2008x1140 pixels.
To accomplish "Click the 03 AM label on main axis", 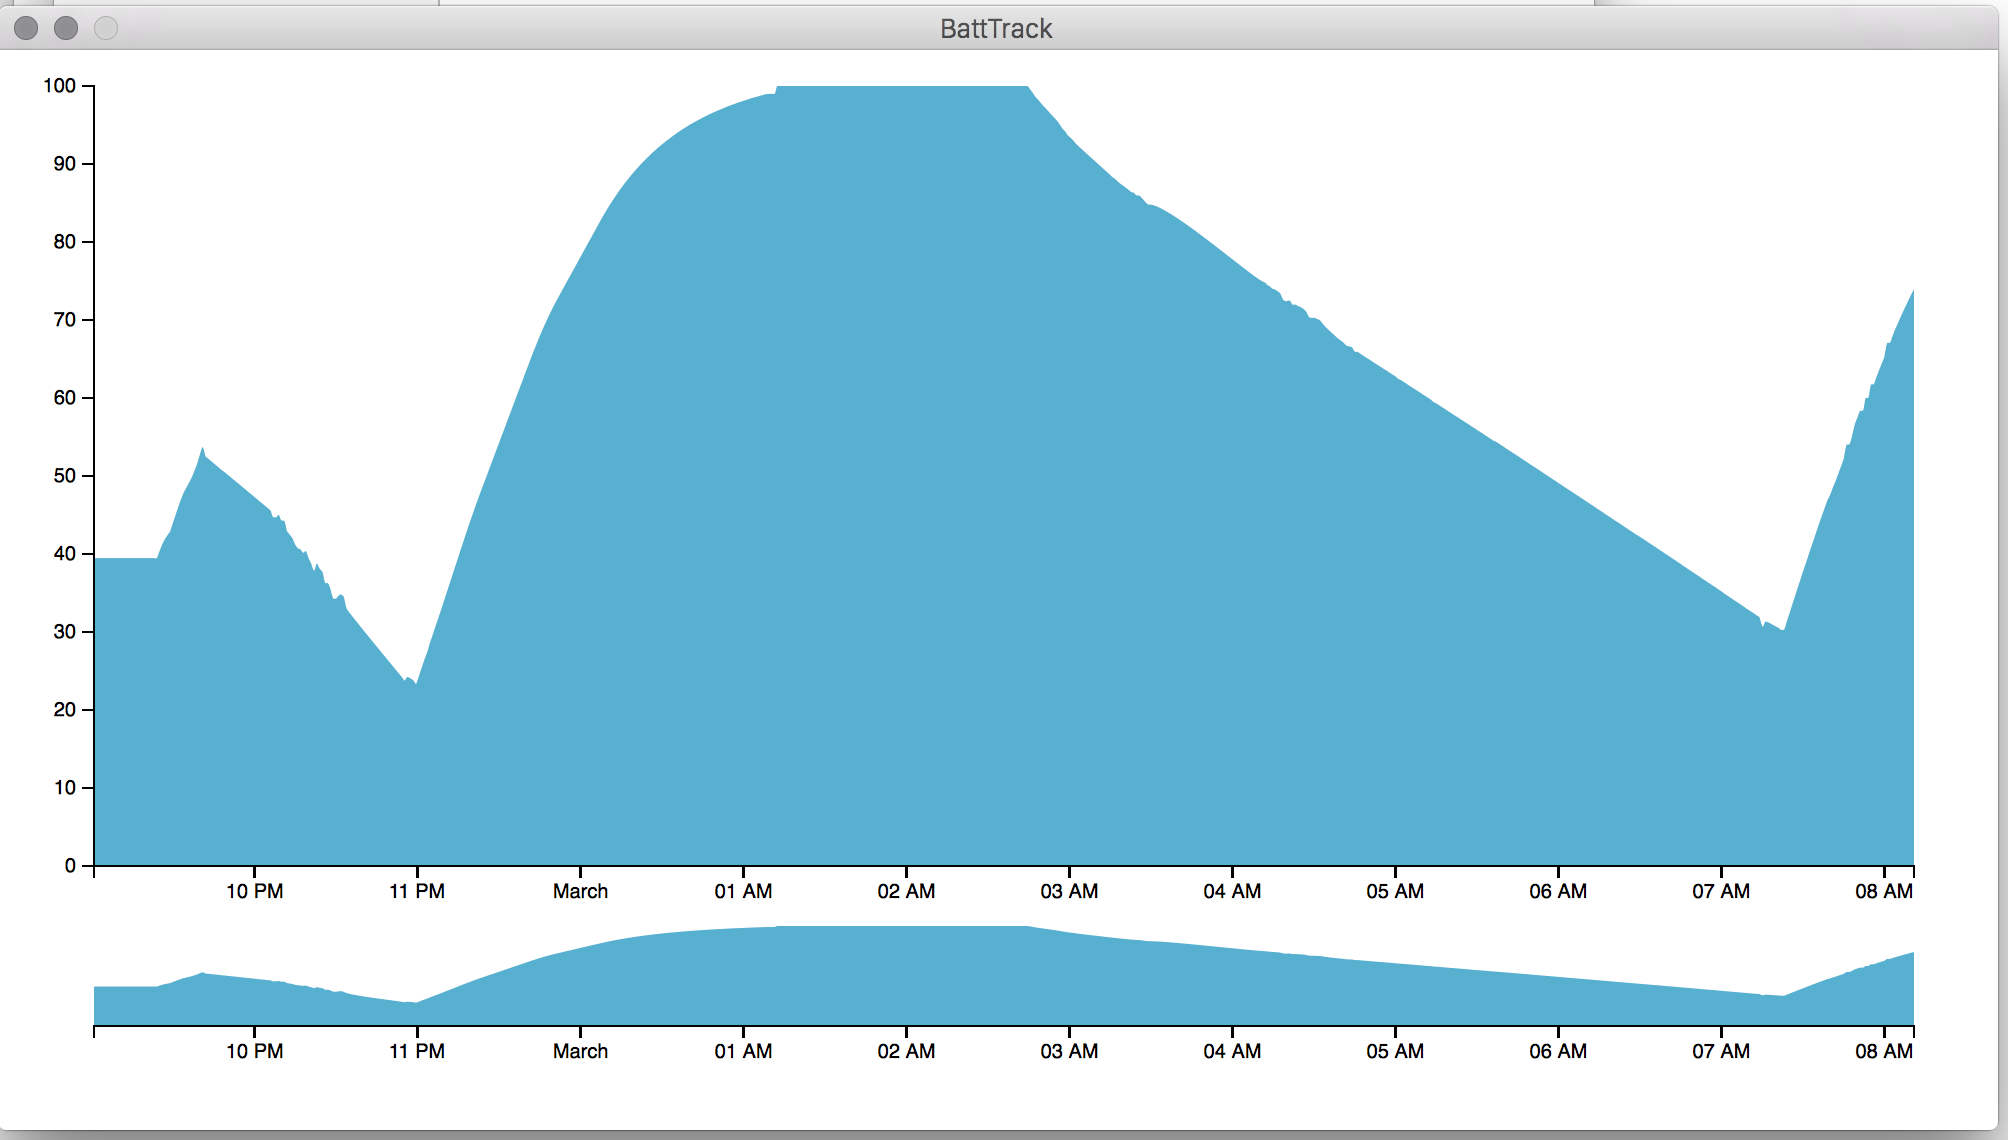I will click(1069, 891).
